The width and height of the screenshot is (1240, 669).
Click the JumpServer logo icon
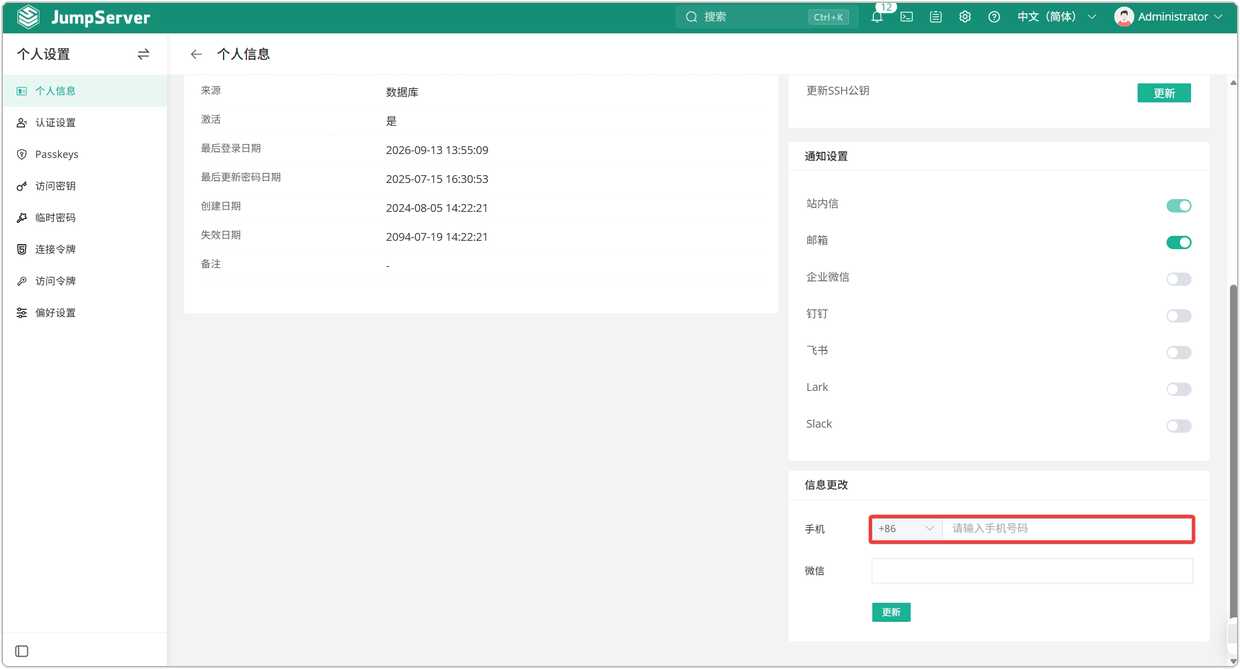28,17
